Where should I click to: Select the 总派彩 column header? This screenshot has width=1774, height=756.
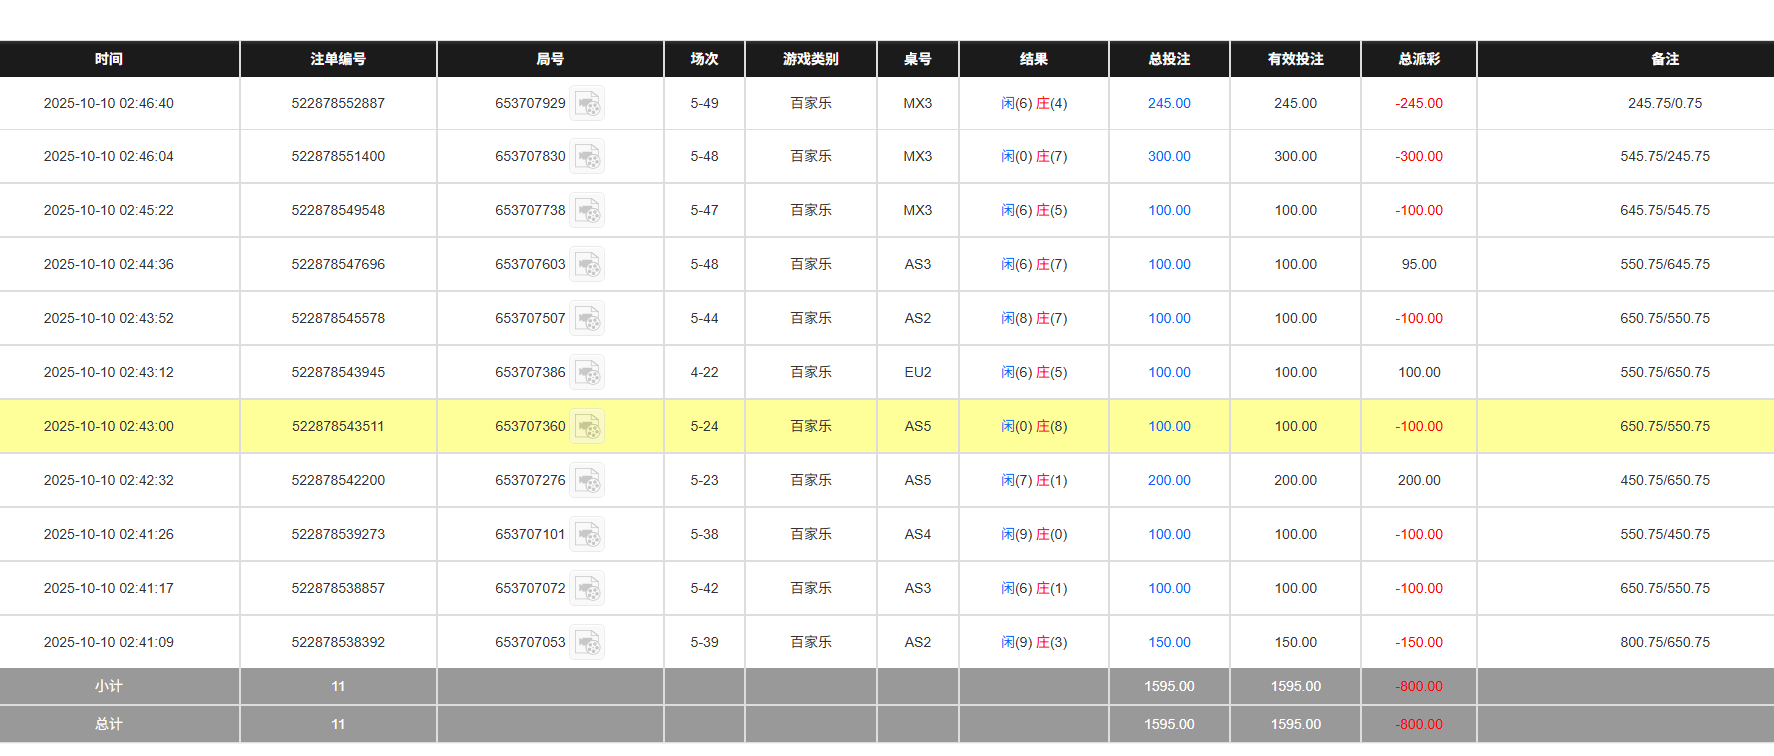point(1418,59)
